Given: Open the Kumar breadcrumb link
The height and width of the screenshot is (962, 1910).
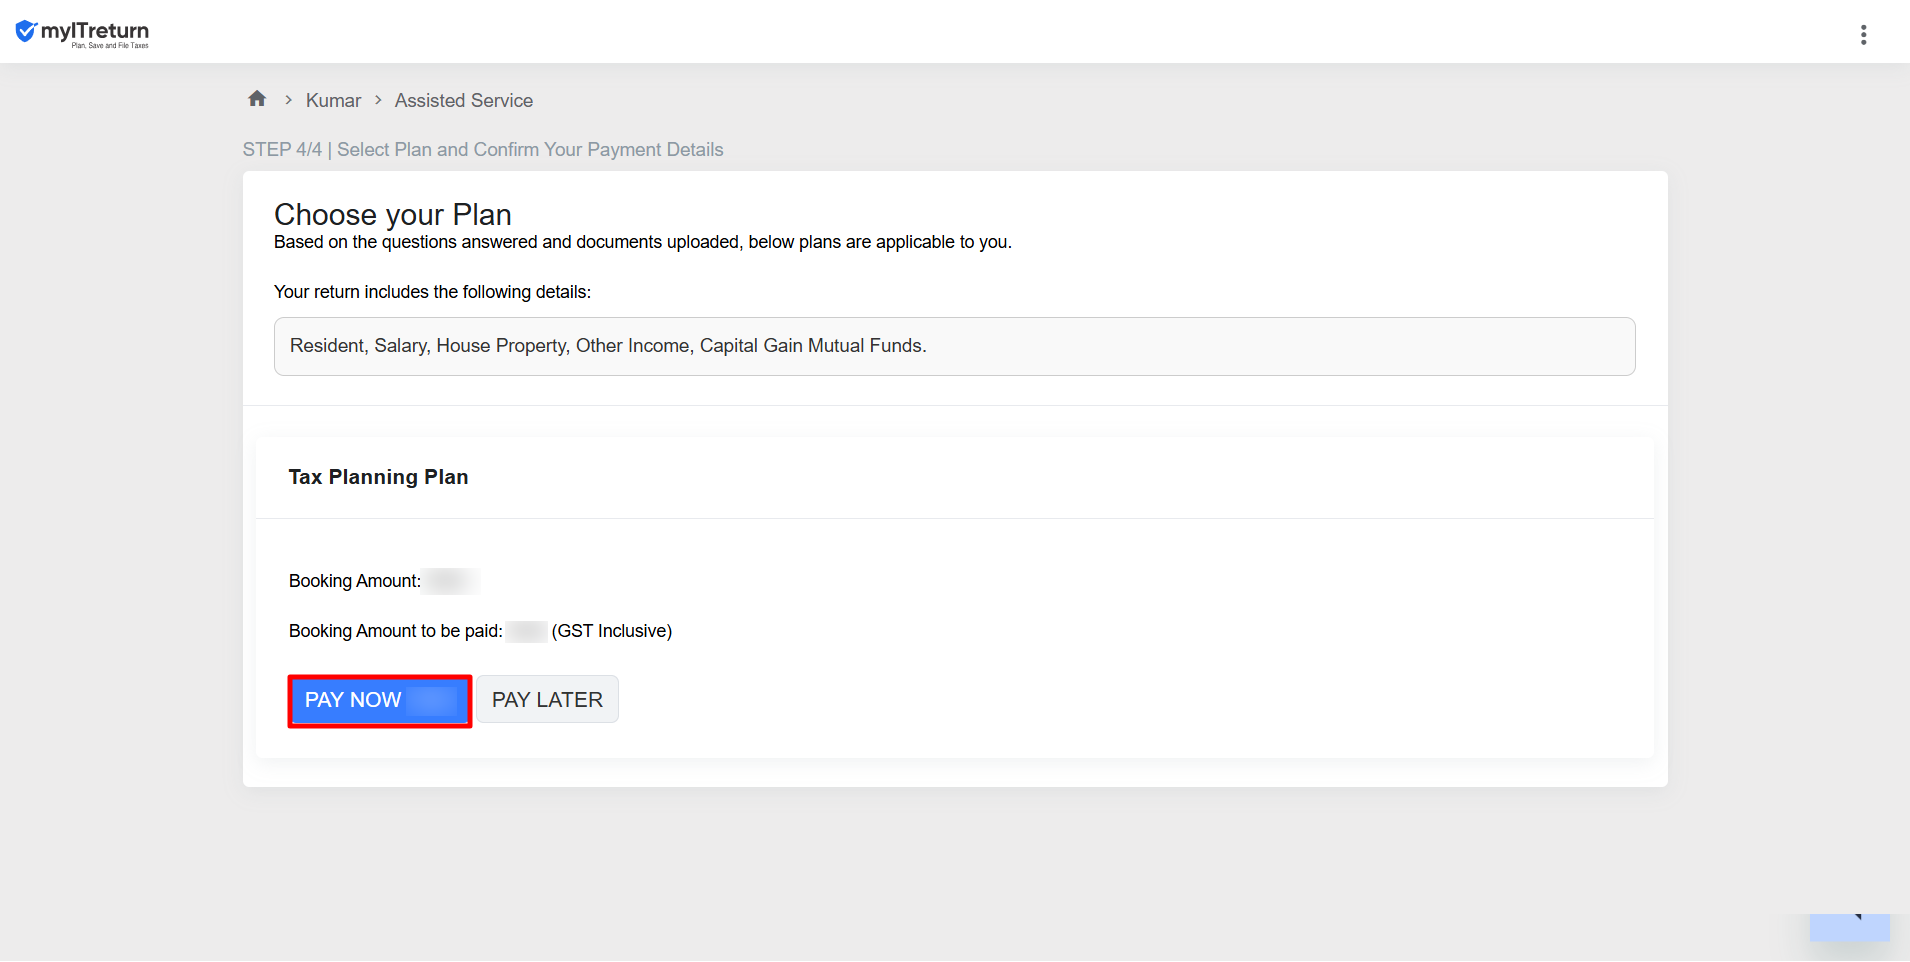Looking at the screenshot, I should tap(333, 101).
